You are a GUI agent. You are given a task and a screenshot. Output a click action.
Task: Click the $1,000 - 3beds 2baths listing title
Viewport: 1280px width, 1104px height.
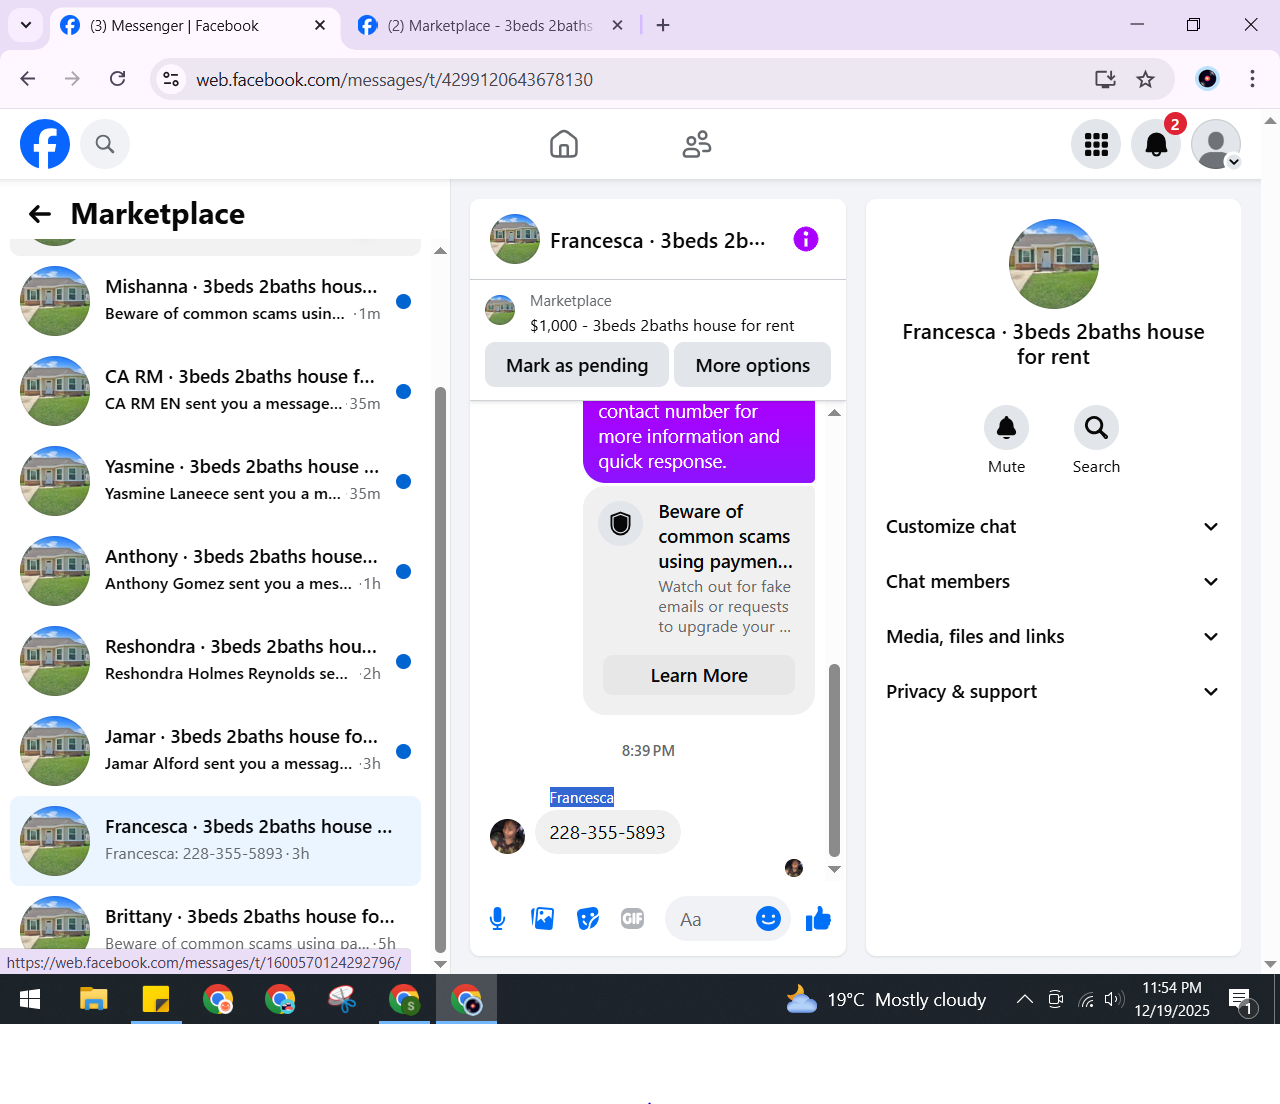pos(662,326)
